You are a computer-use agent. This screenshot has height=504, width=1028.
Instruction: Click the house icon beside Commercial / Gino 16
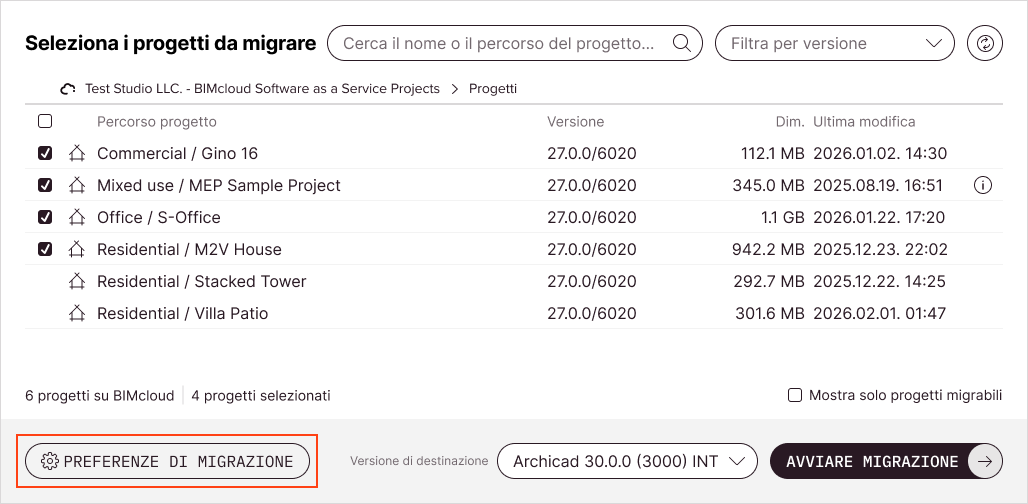tap(77, 153)
